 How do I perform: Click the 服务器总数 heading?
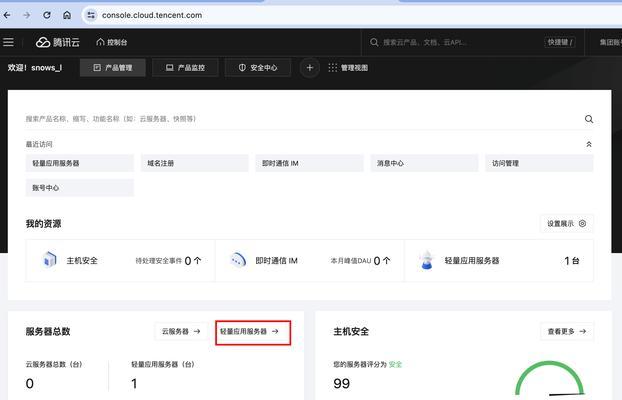pyautogui.click(x=48, y=331)
